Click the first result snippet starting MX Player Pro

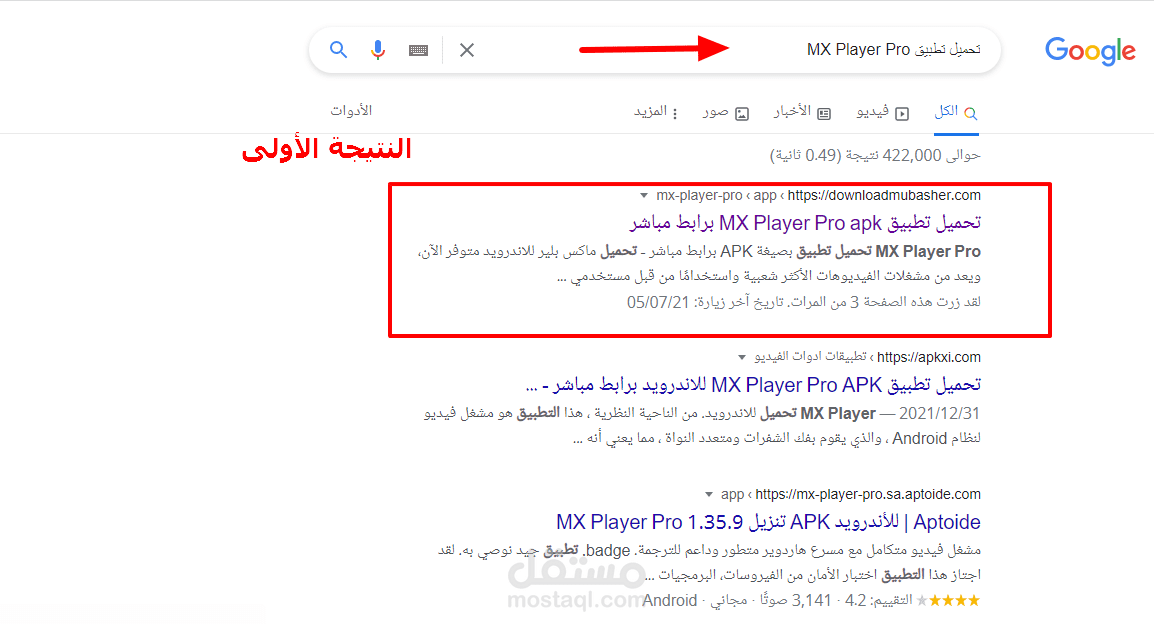click(x=699, y=263)
